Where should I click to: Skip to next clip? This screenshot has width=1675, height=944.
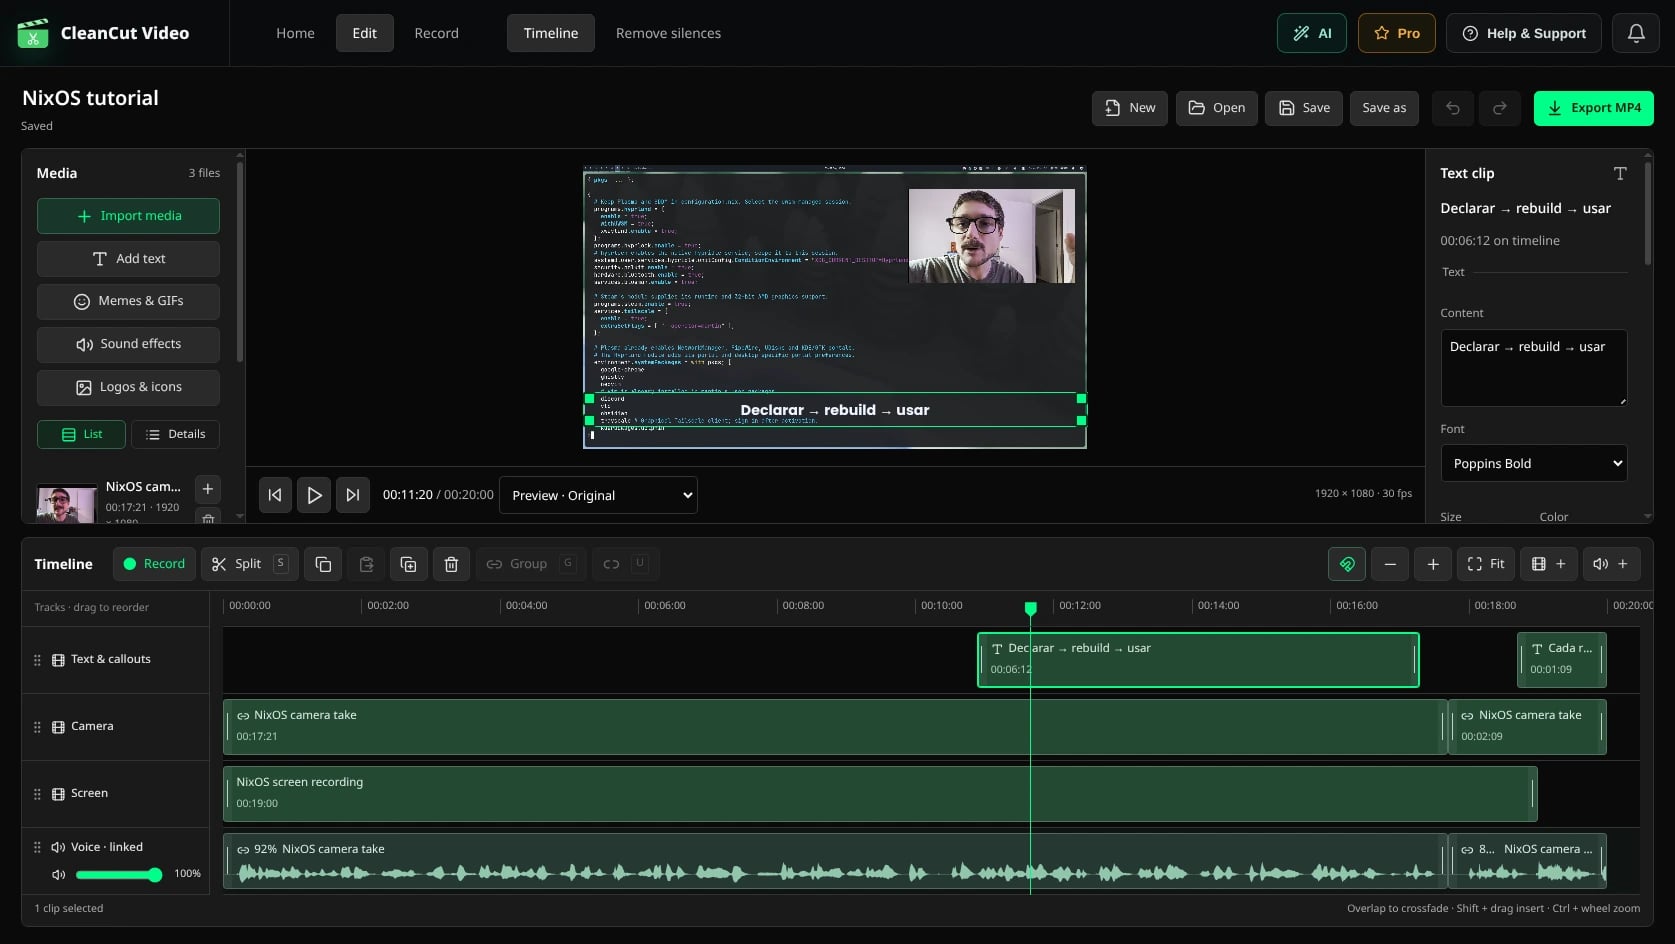(352, 495)
